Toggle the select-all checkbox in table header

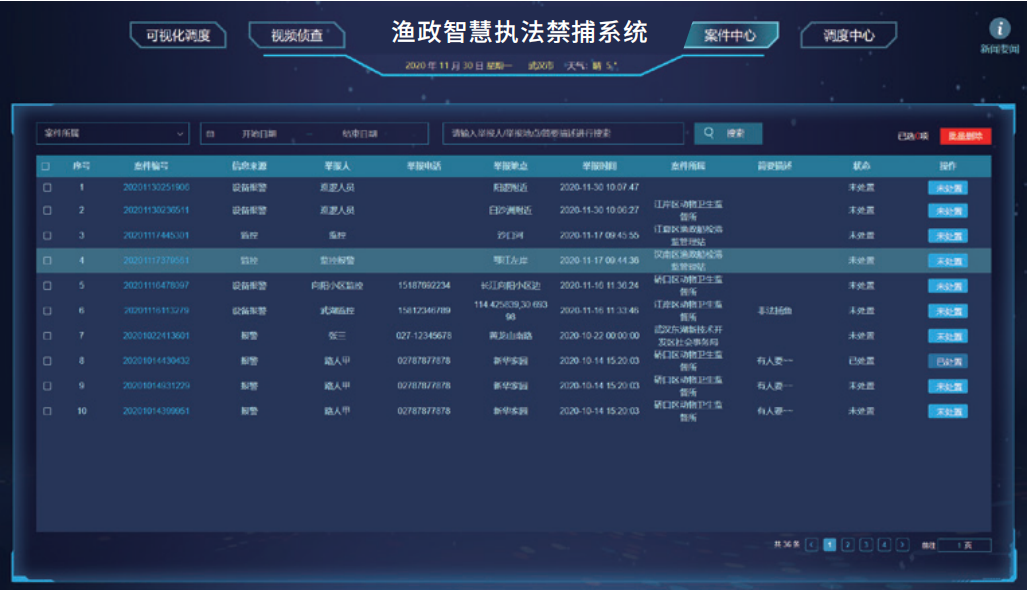(x=46, y=165)
